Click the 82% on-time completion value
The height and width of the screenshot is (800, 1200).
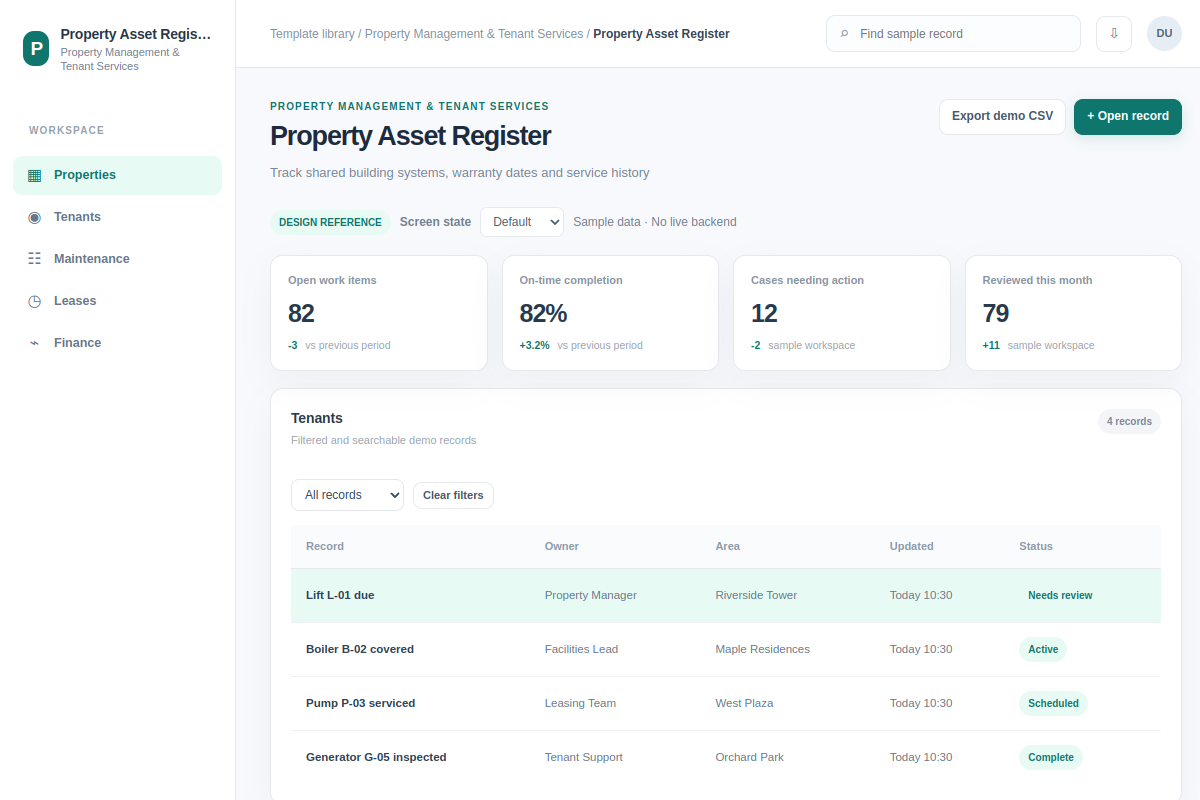pyautogui.click(x=543, y=313)
